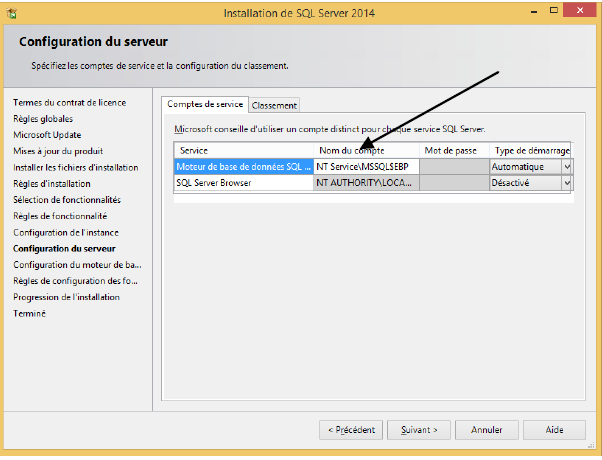Click password cell for SQL Server Browser
602x460 pixels.
pos(454,183)
